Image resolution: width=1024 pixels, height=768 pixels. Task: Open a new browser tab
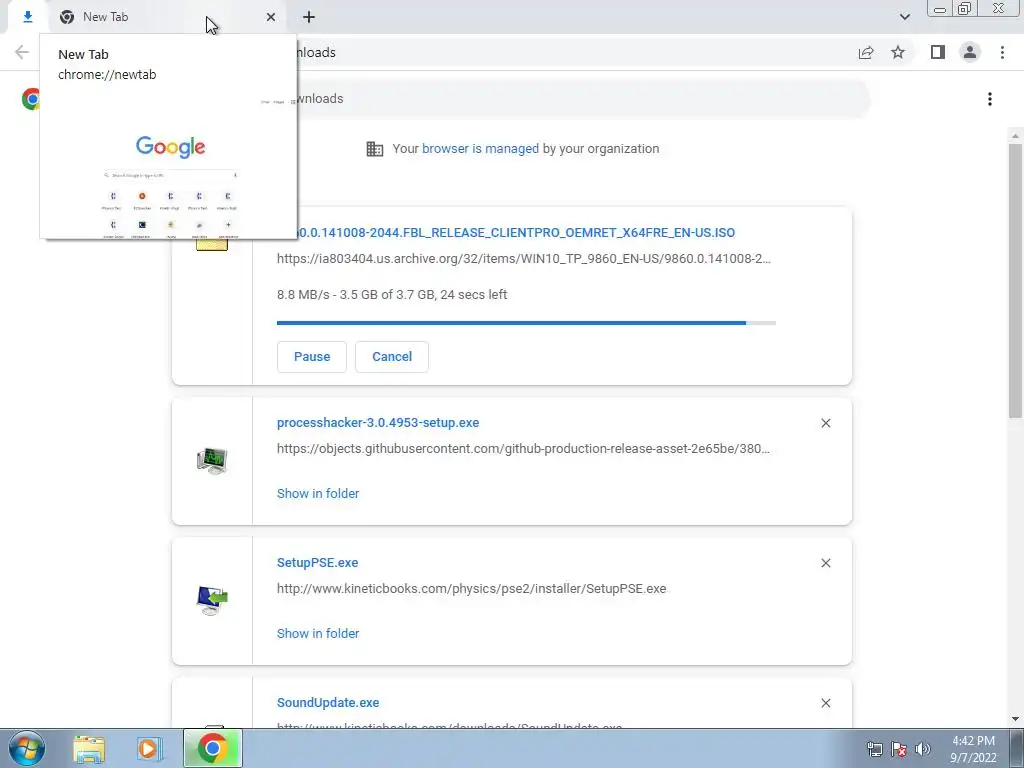pos(309,17)
